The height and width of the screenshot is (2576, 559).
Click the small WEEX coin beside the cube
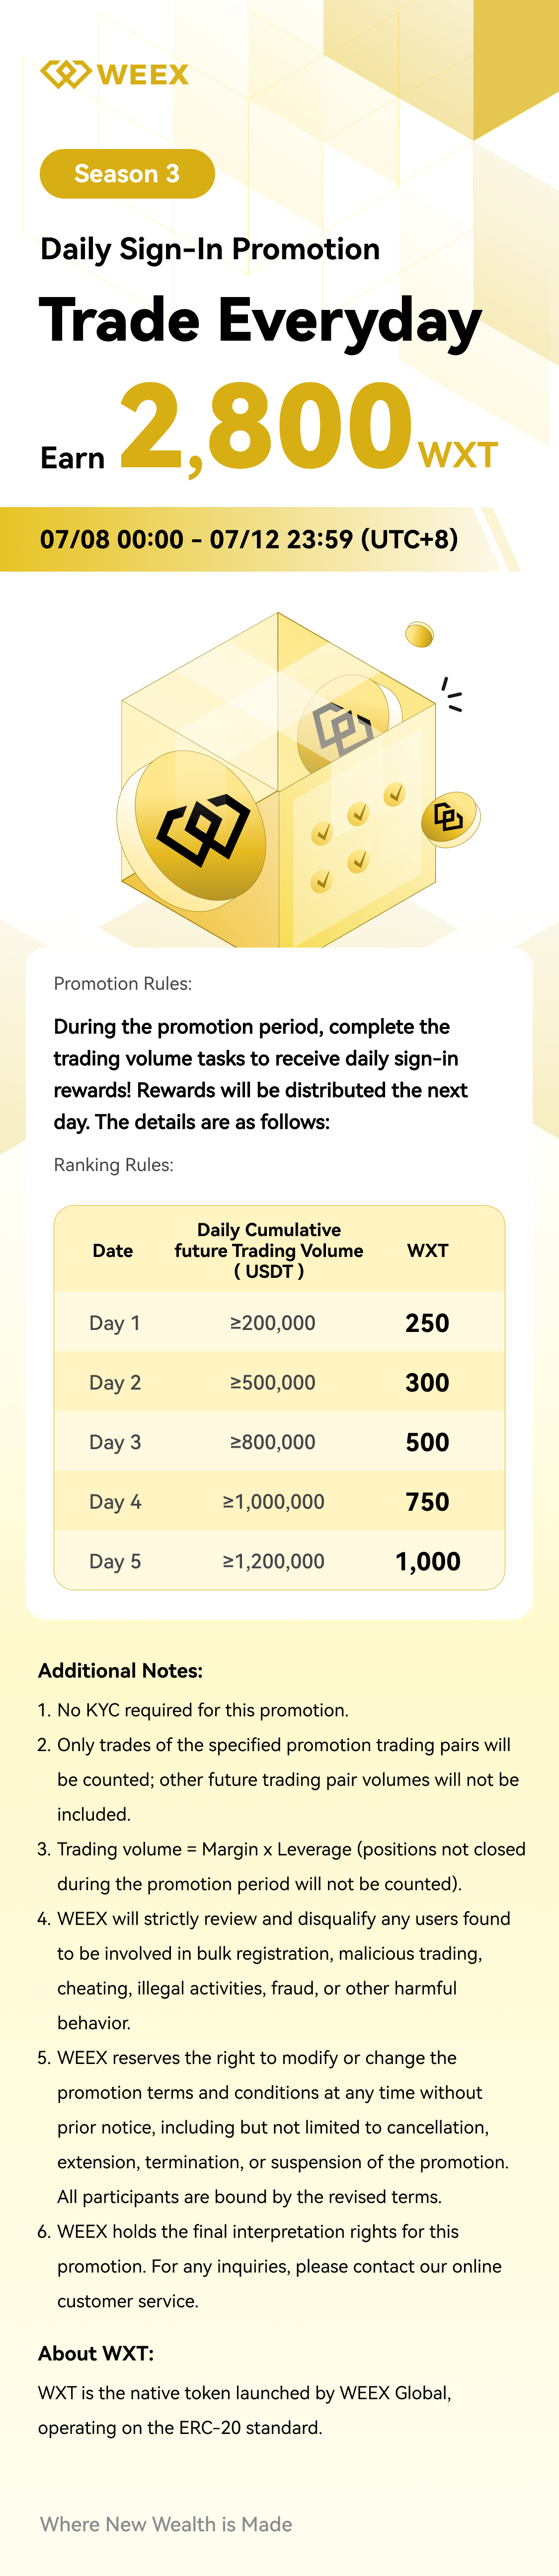tap(449, 818)
